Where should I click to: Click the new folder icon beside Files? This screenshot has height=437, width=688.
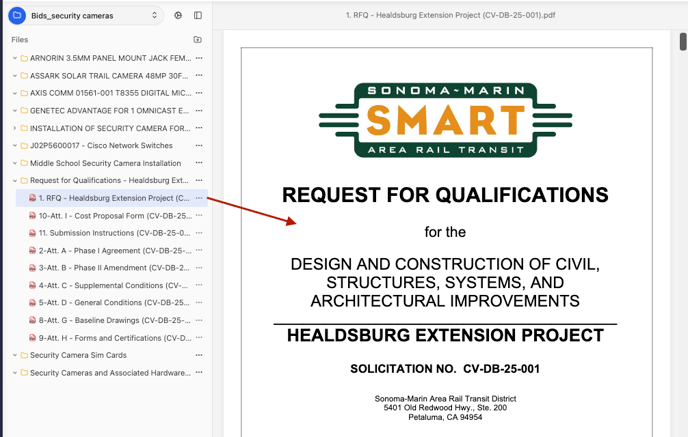198,39
